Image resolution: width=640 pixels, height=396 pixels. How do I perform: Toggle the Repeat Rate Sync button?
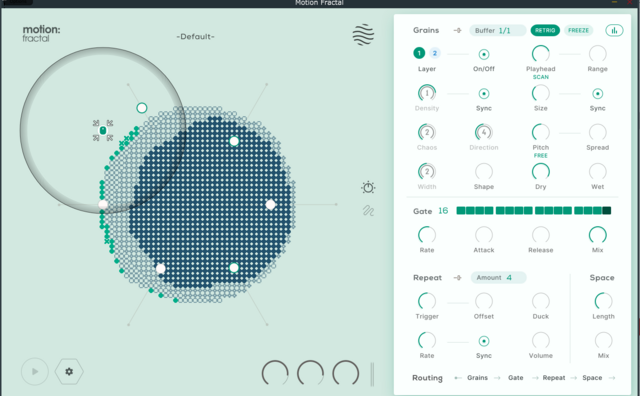pyautogui.click(x=484, y=341)
